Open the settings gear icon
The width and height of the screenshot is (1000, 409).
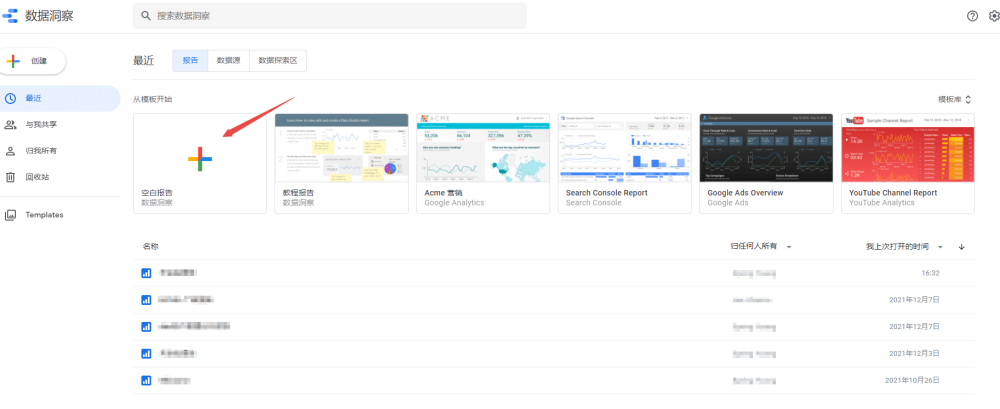point(993,16)
